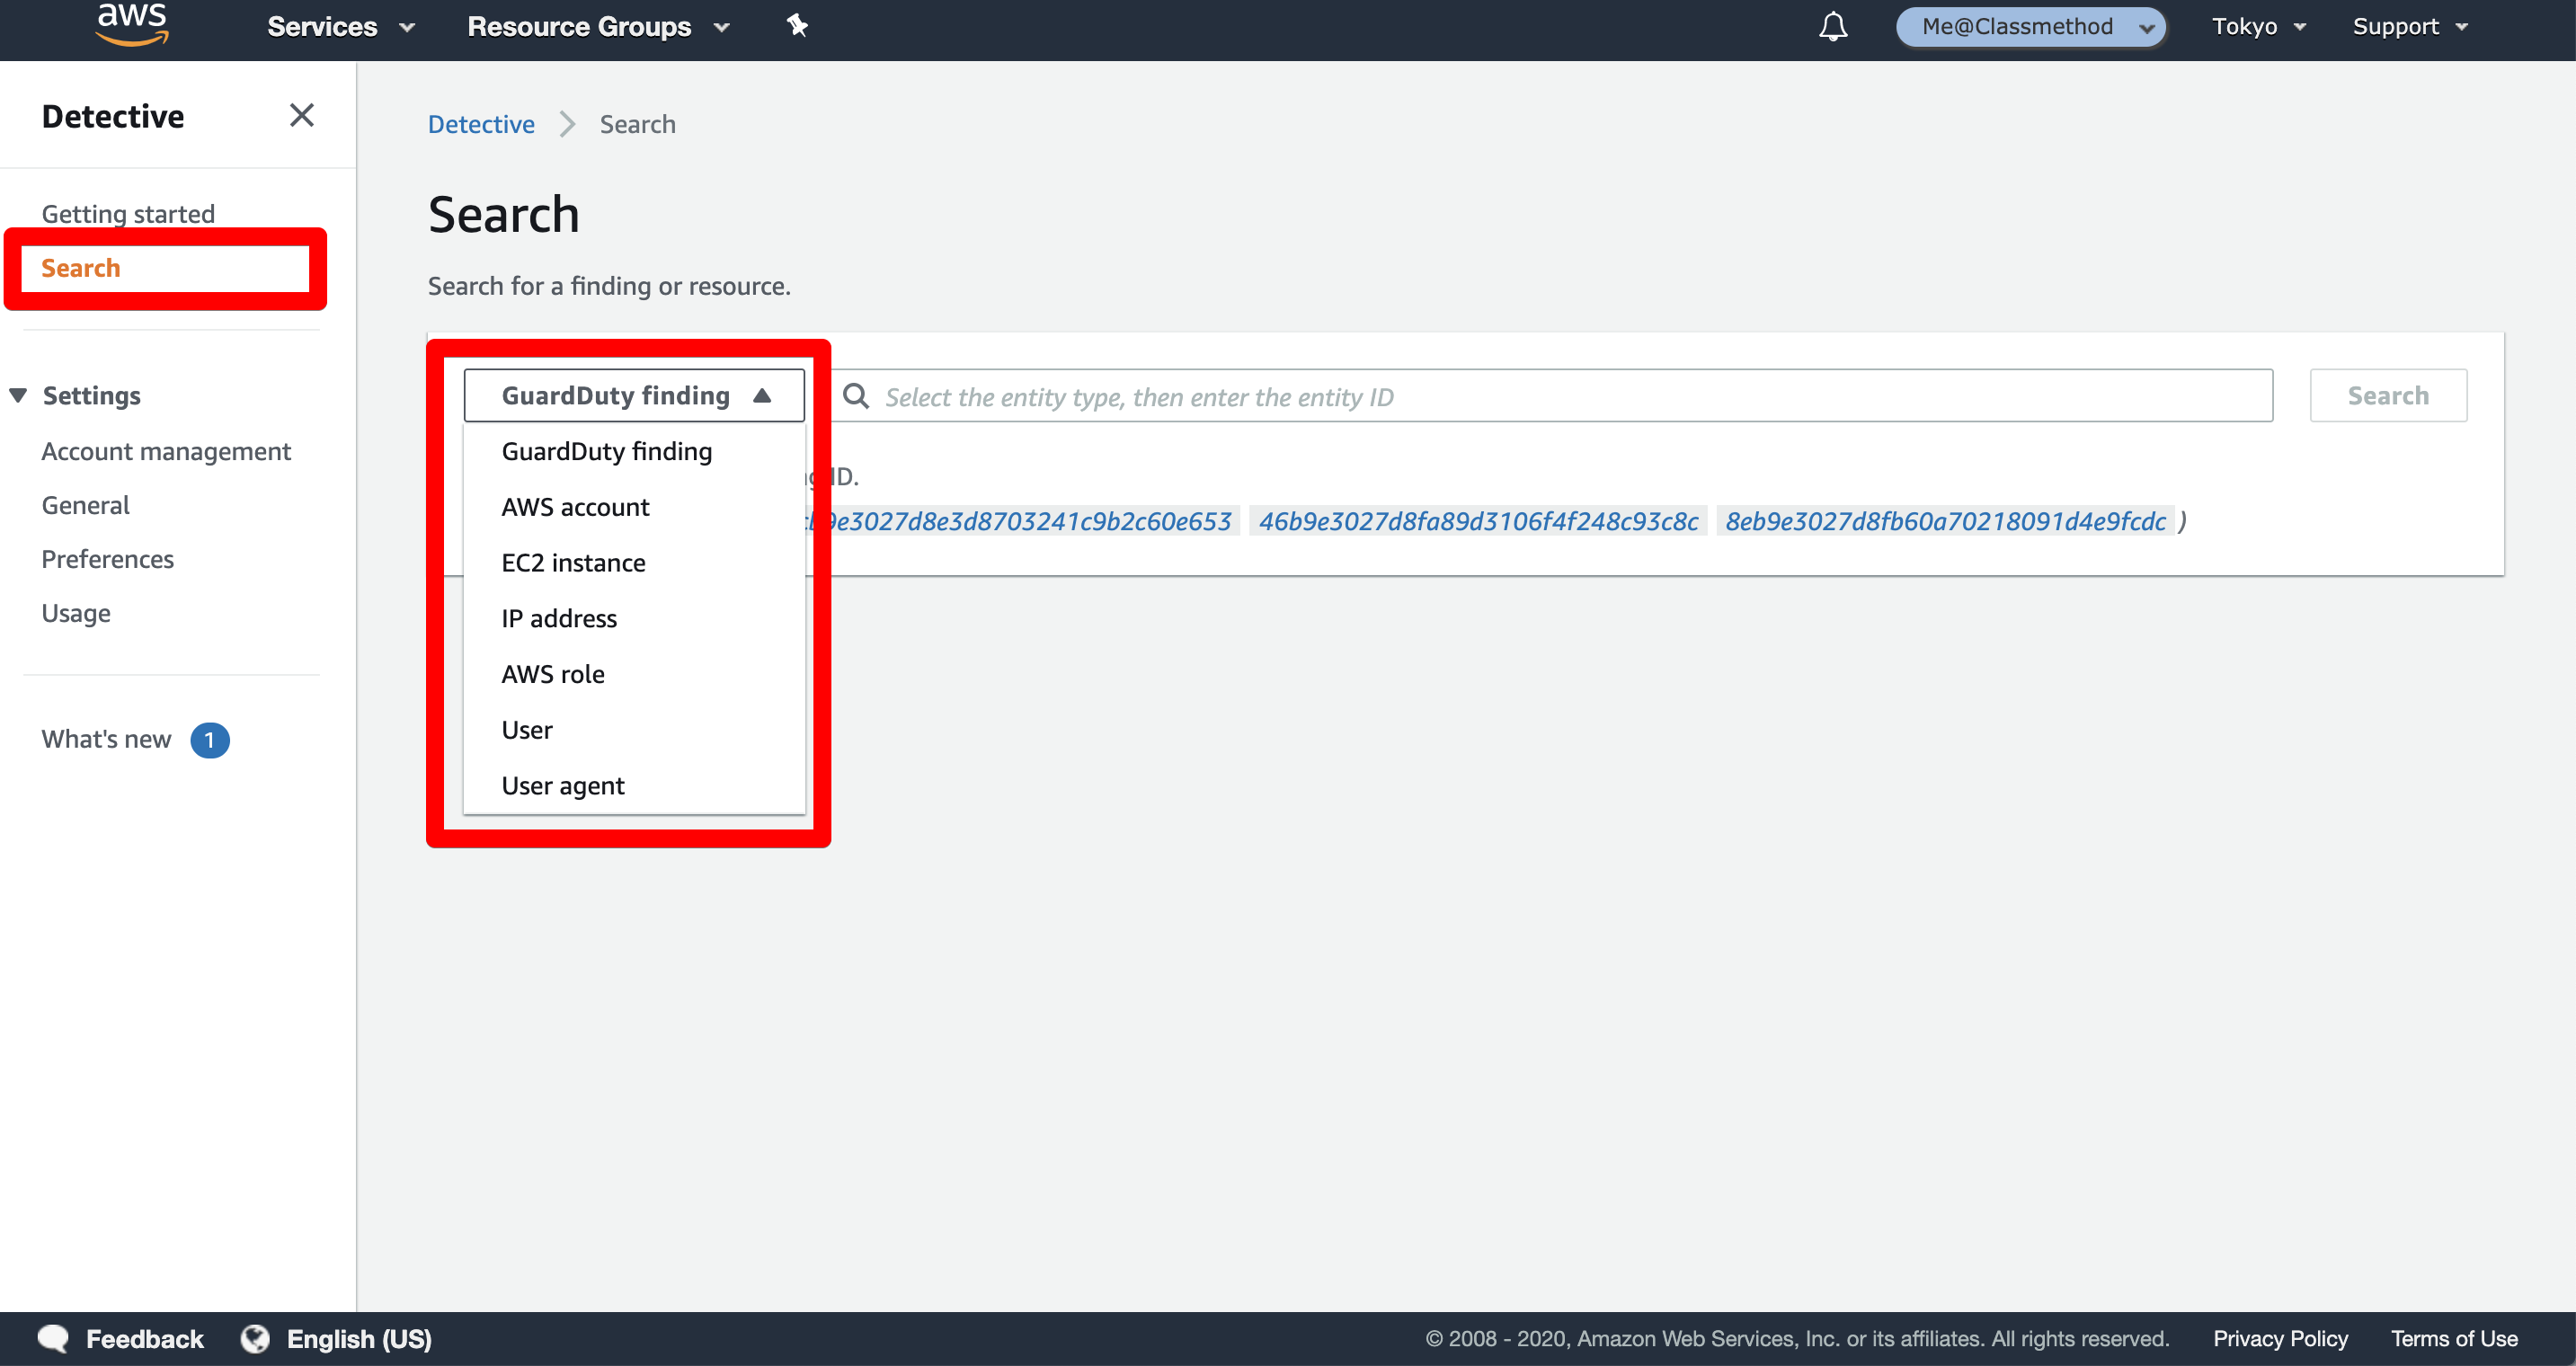
Task: Change language from English (US)
Action: [358, 1338]
